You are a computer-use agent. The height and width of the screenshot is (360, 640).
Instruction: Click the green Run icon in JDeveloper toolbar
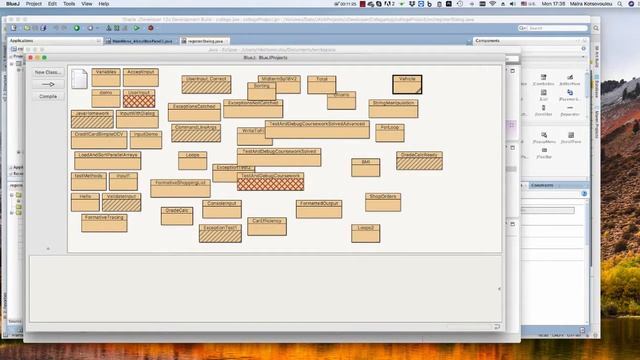point(137,28)
